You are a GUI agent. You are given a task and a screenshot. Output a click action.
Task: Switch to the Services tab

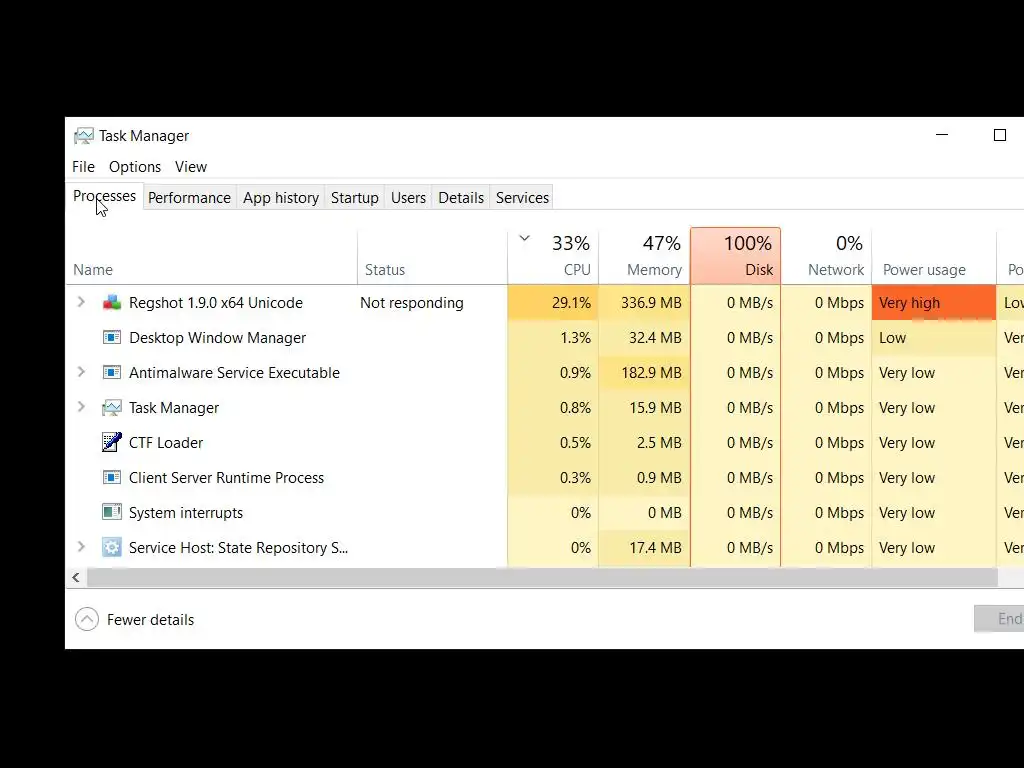tap(522, 198)
